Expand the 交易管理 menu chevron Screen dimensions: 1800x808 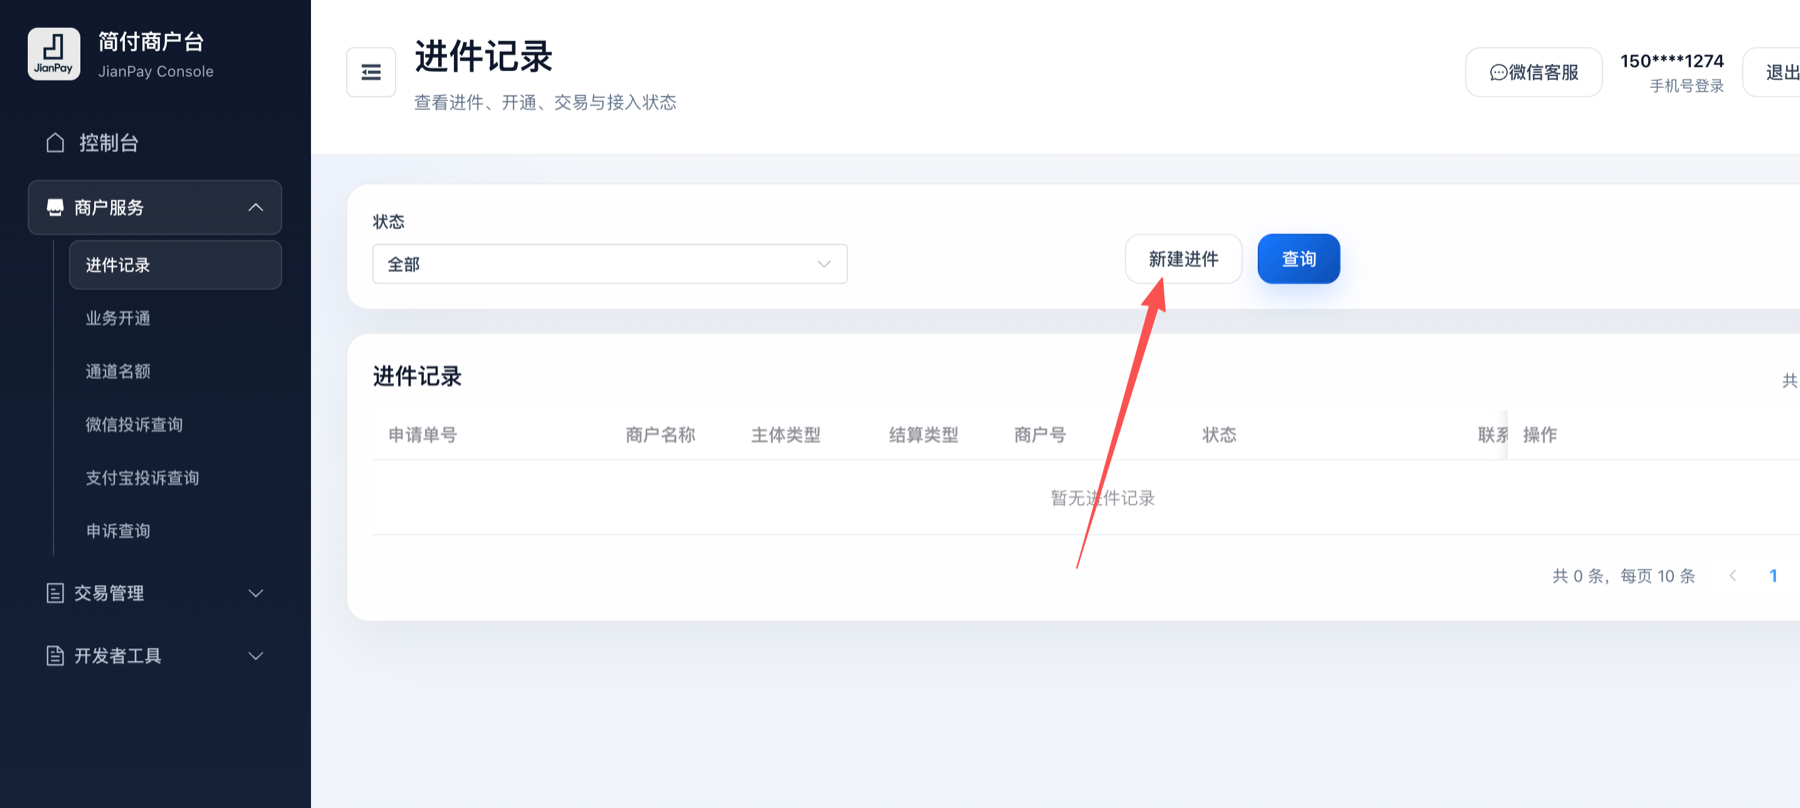click(256, 593)
